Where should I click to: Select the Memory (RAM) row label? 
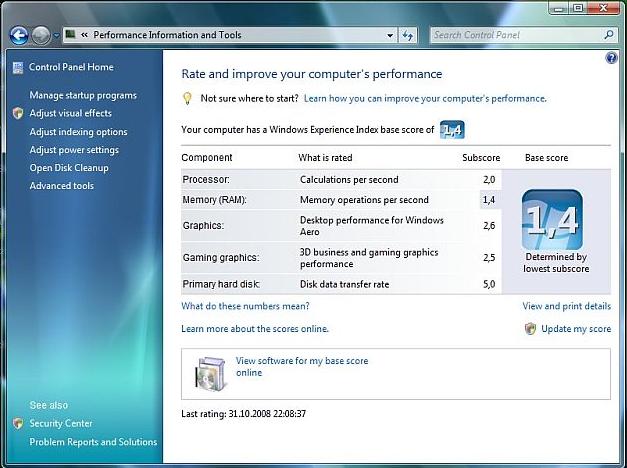coord(214,200)
